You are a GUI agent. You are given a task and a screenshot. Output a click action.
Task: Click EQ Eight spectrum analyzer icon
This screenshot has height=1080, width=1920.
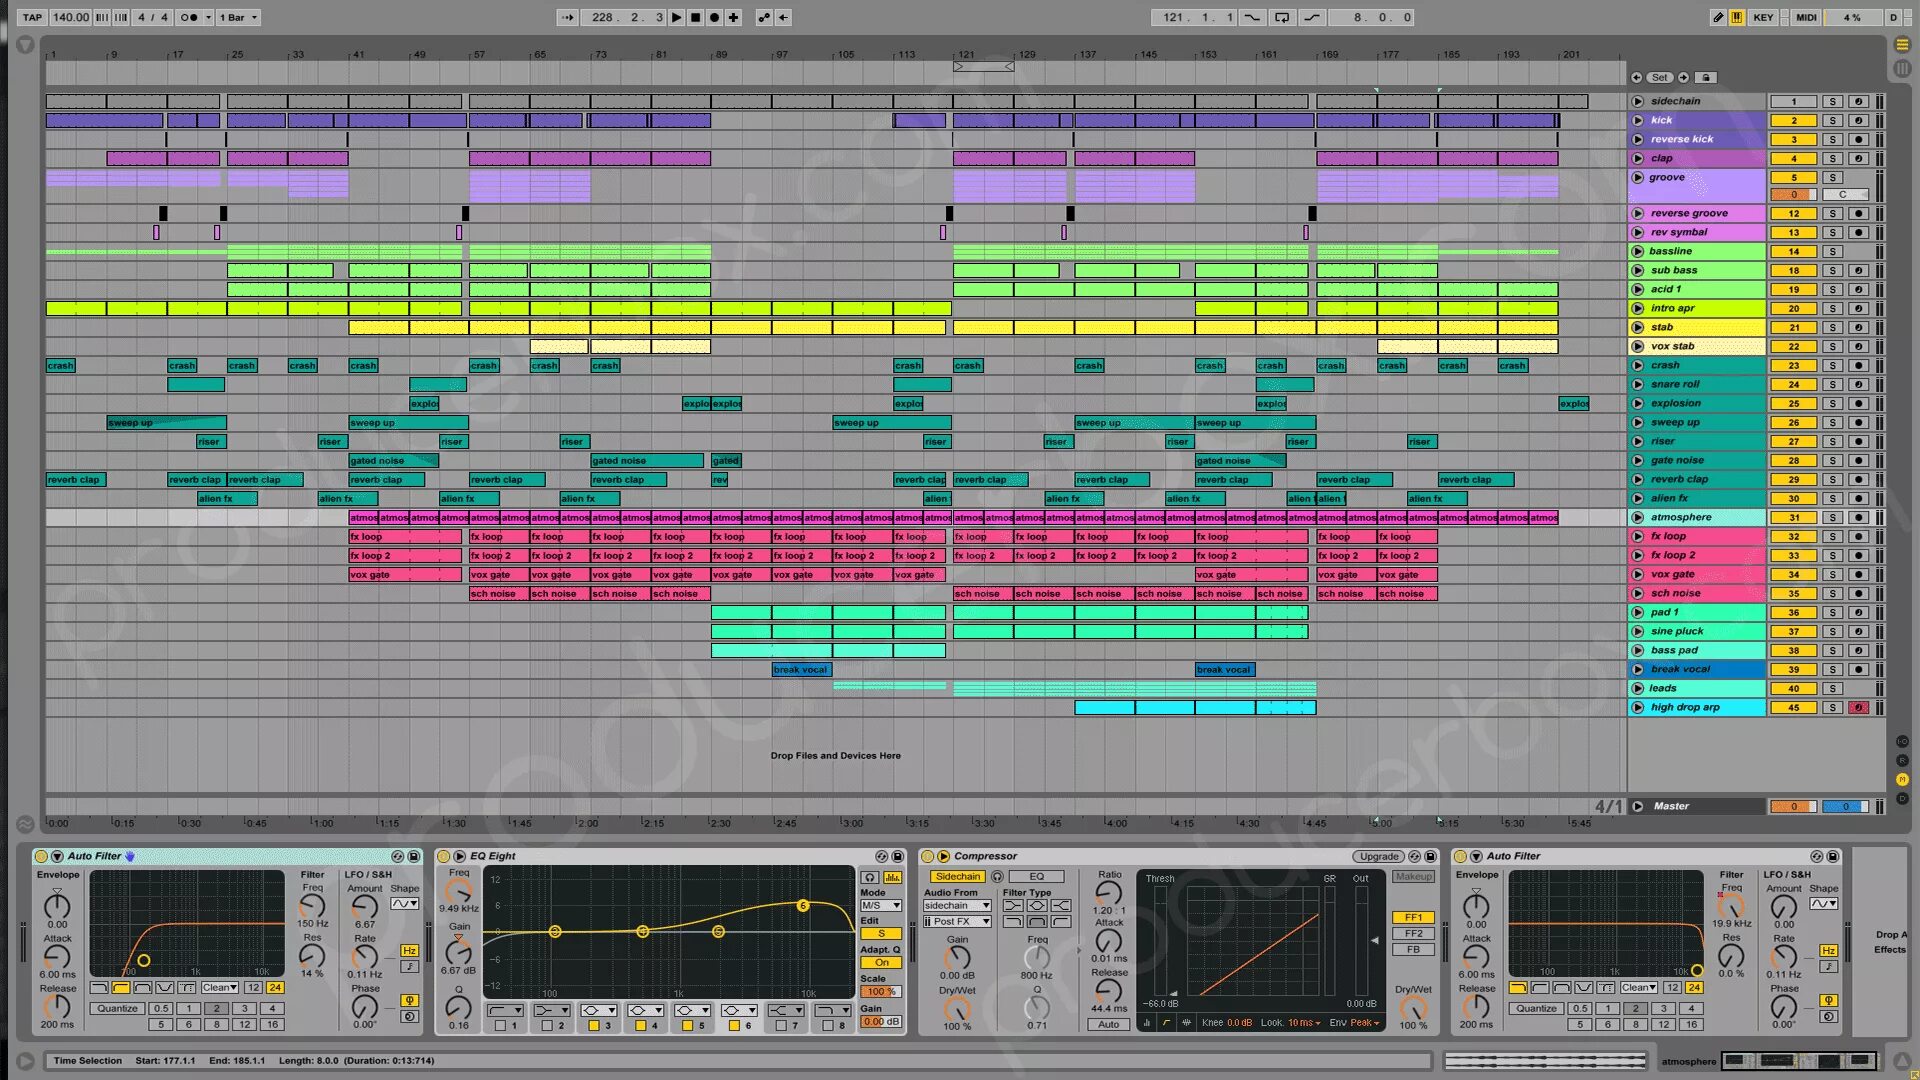click(892, 877)
